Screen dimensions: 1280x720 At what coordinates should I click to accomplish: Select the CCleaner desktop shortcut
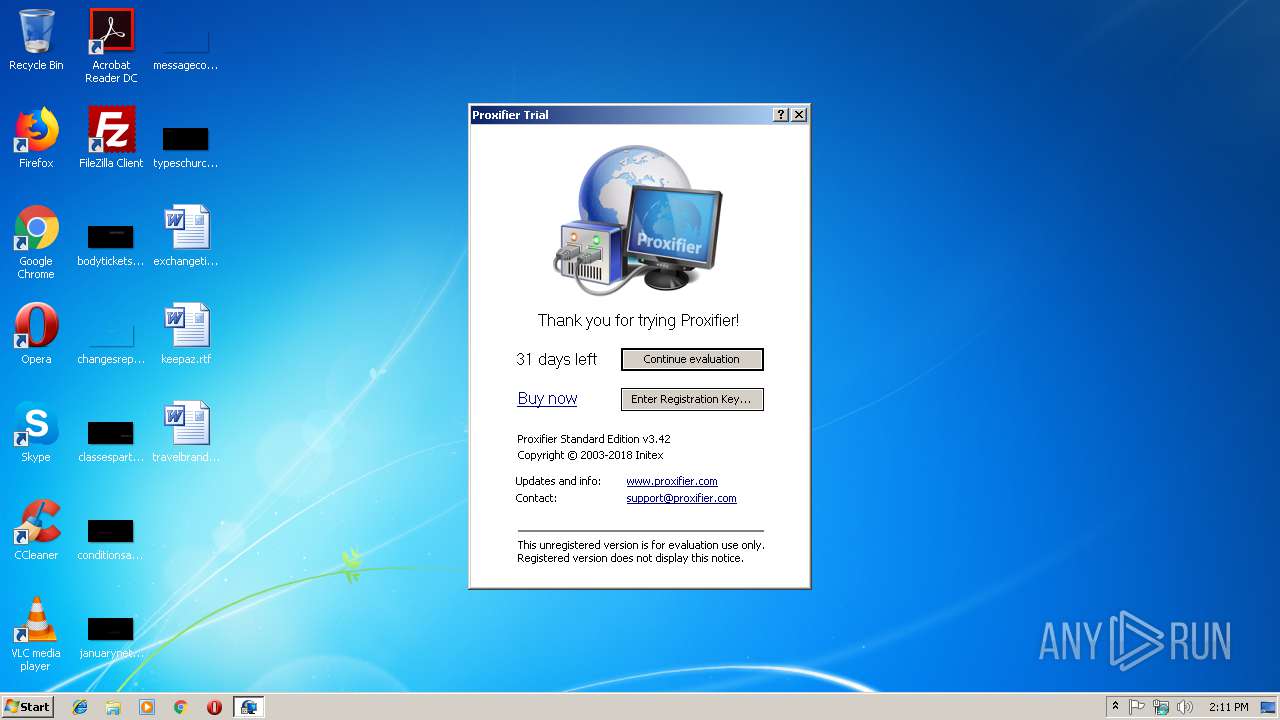36,530
